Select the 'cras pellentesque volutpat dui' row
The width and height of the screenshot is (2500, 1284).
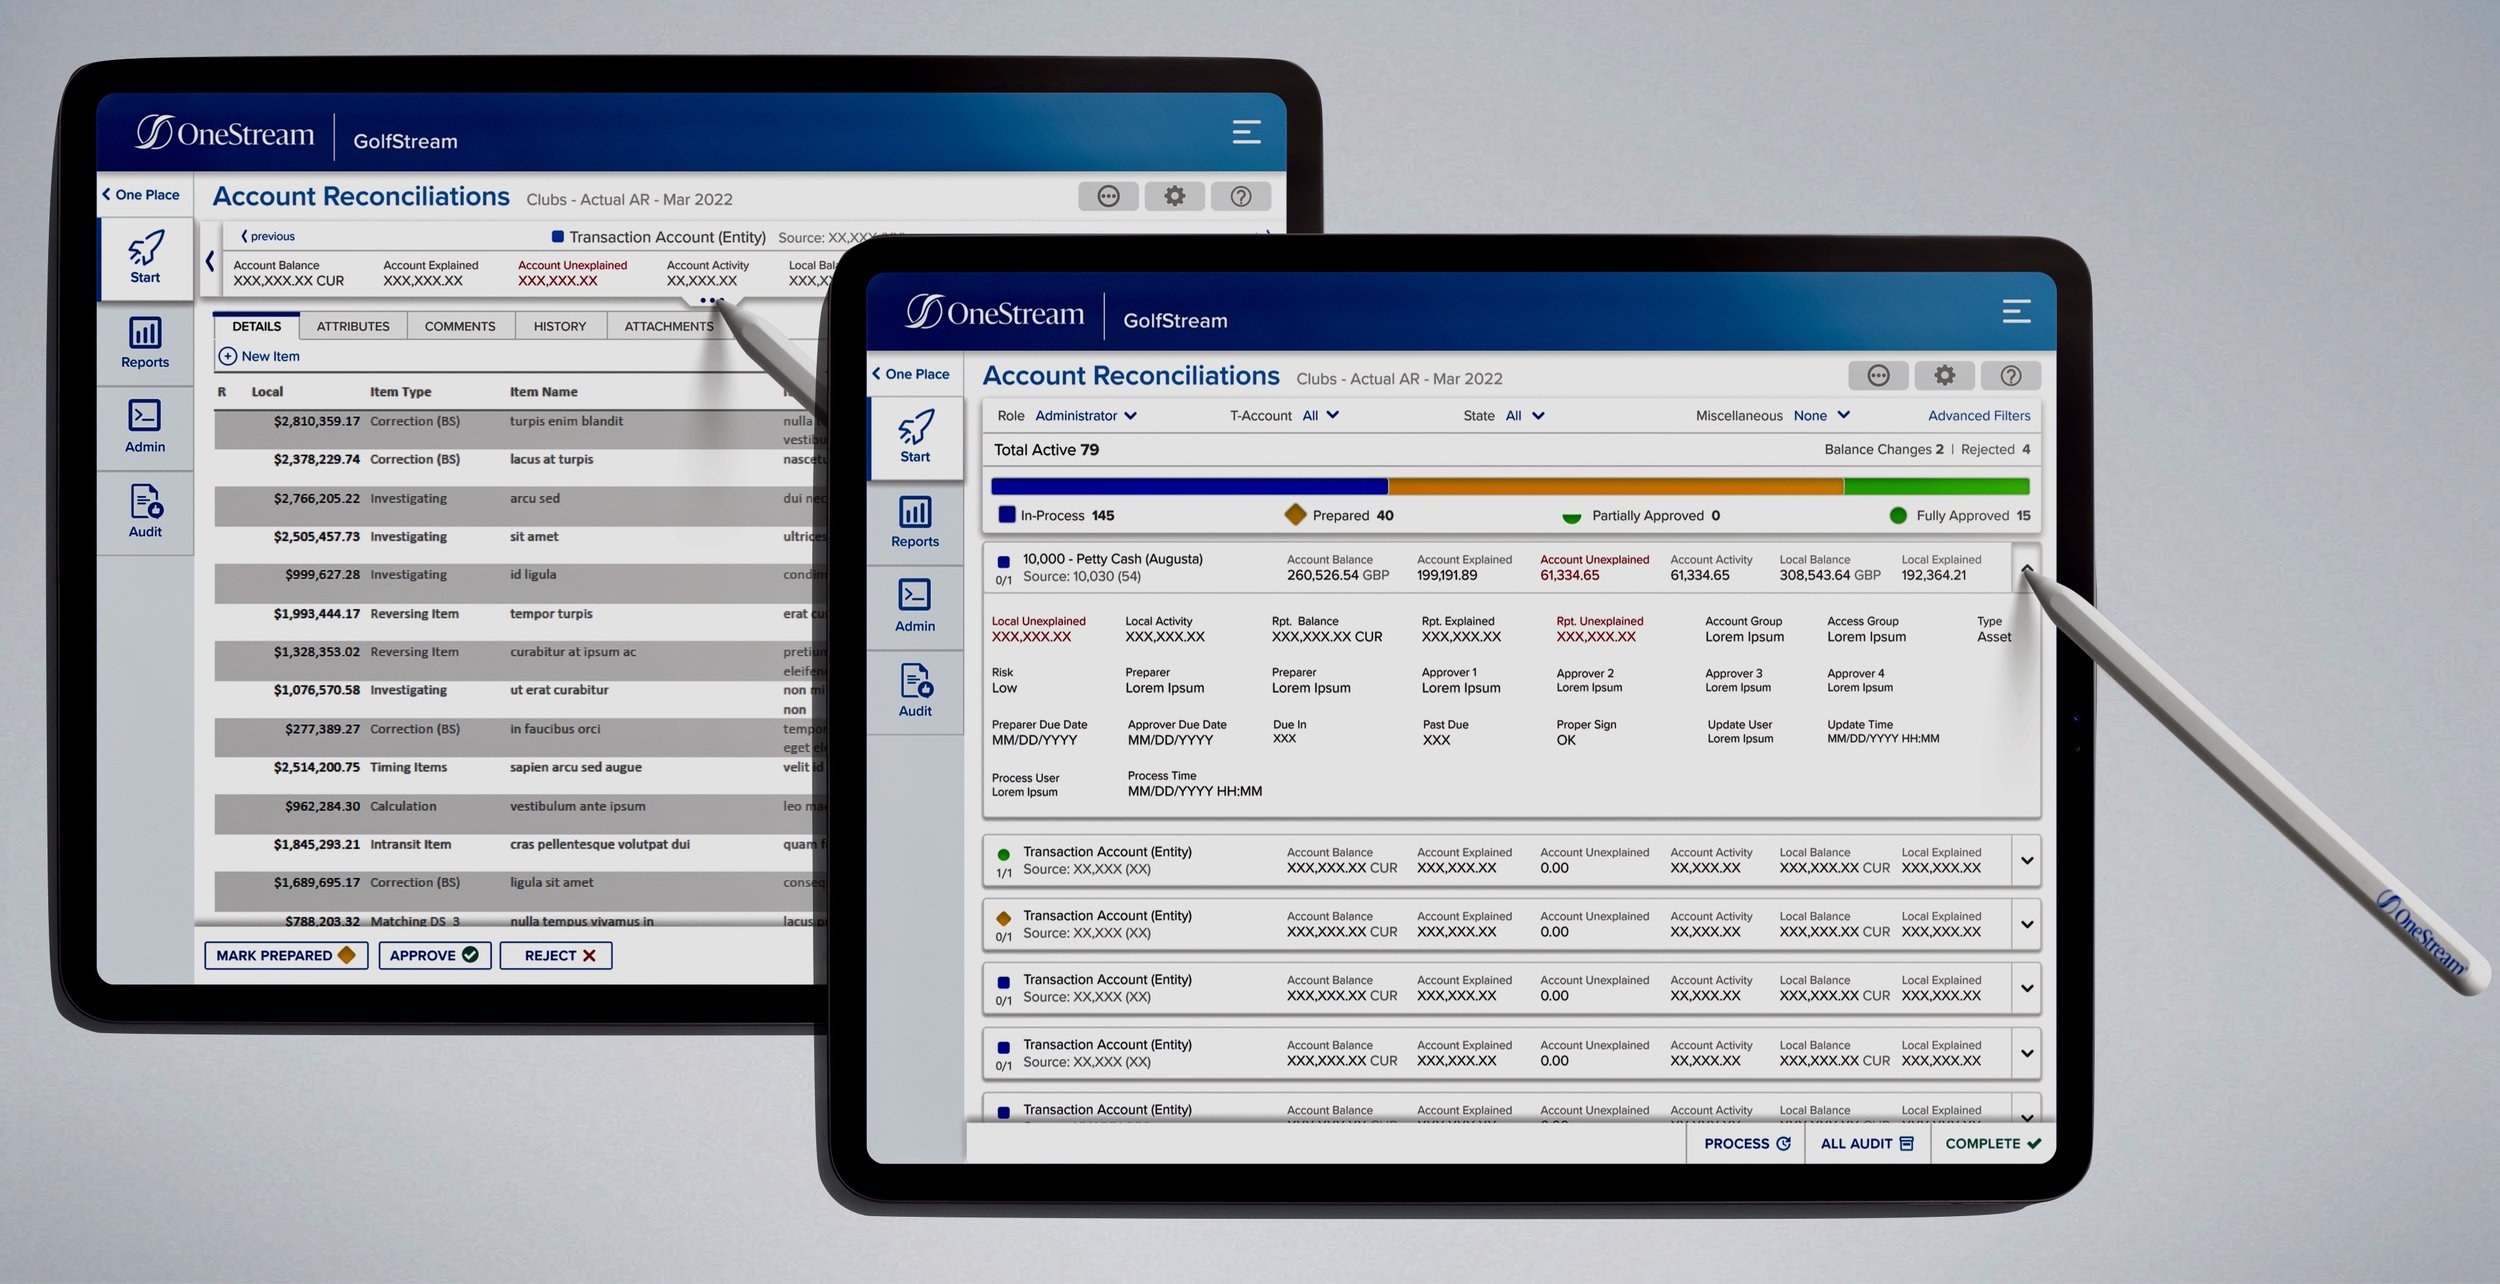tap(520, 853)
